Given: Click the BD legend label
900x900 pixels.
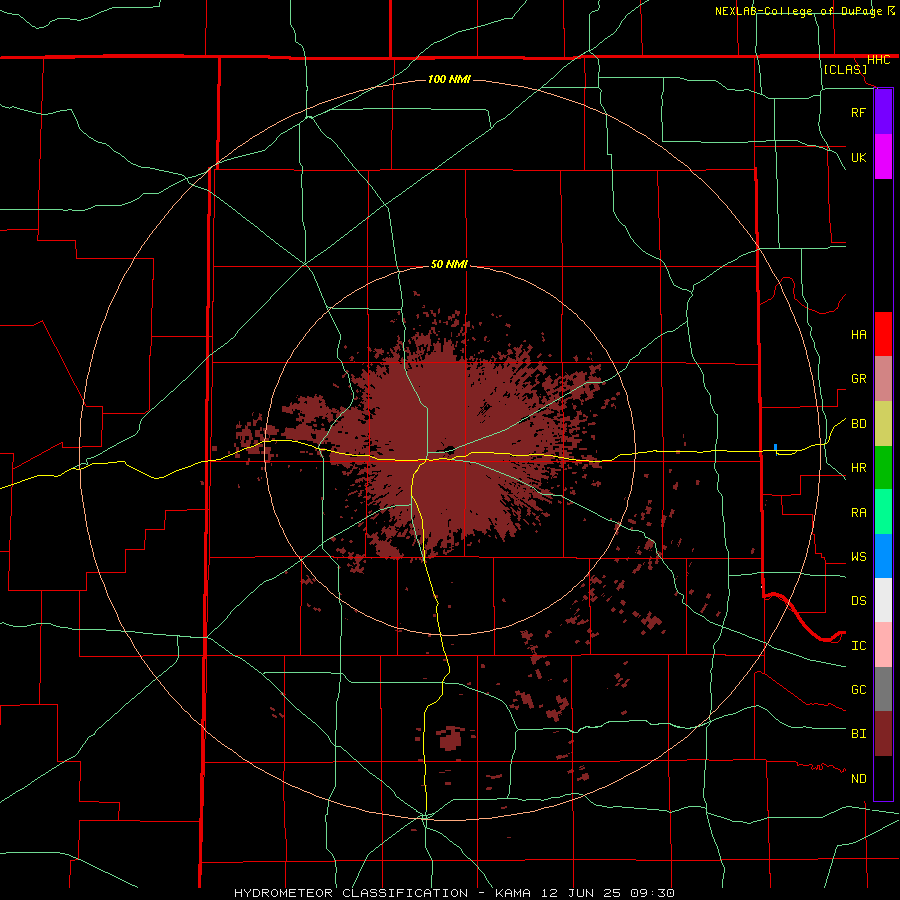Looking at the screenshot, I should click(858, 424).
